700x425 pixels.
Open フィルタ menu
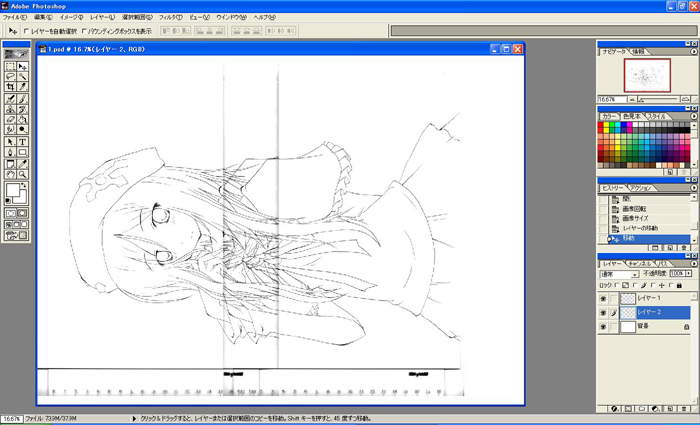[x=171, y=17]
